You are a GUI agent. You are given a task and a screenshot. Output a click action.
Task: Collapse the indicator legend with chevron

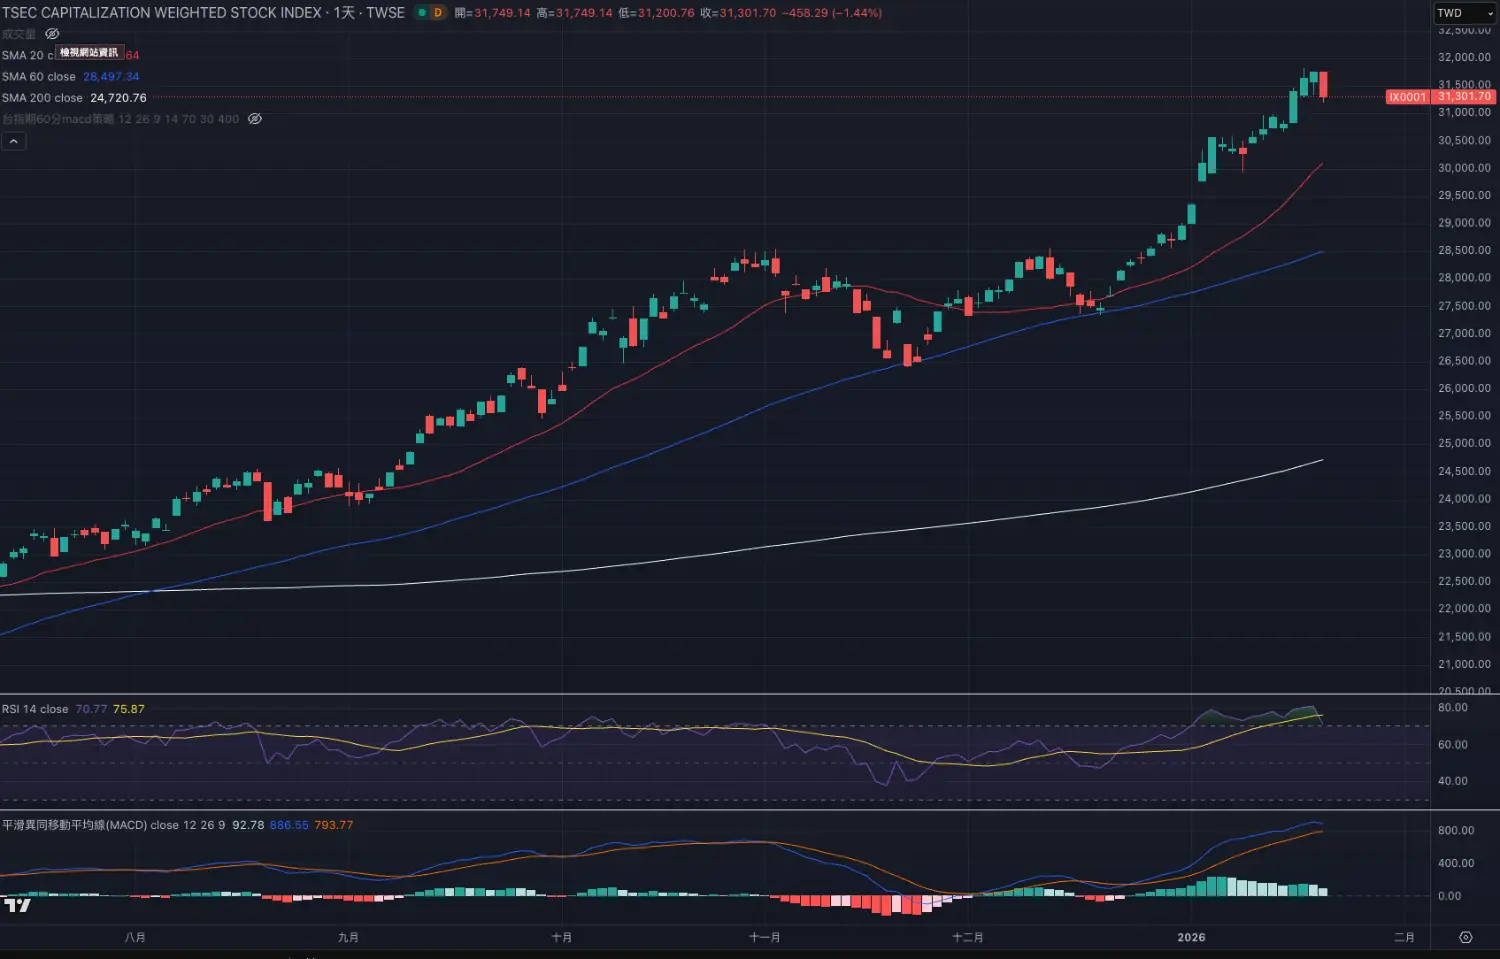click(x=13, y=142)
